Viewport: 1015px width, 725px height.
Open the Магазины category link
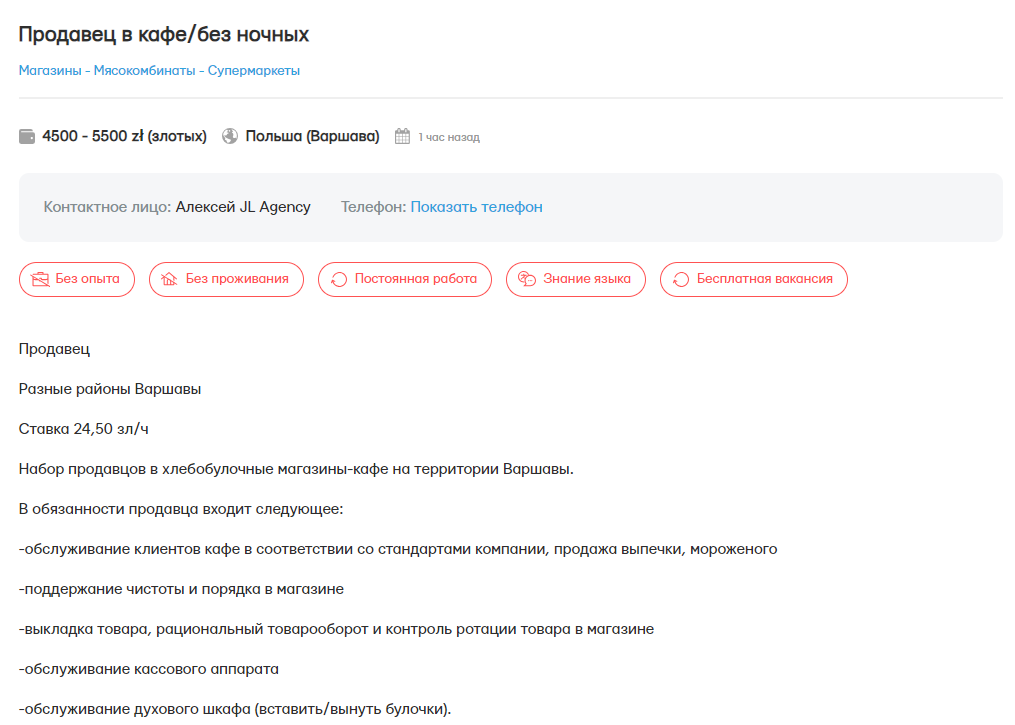(50, 71)
